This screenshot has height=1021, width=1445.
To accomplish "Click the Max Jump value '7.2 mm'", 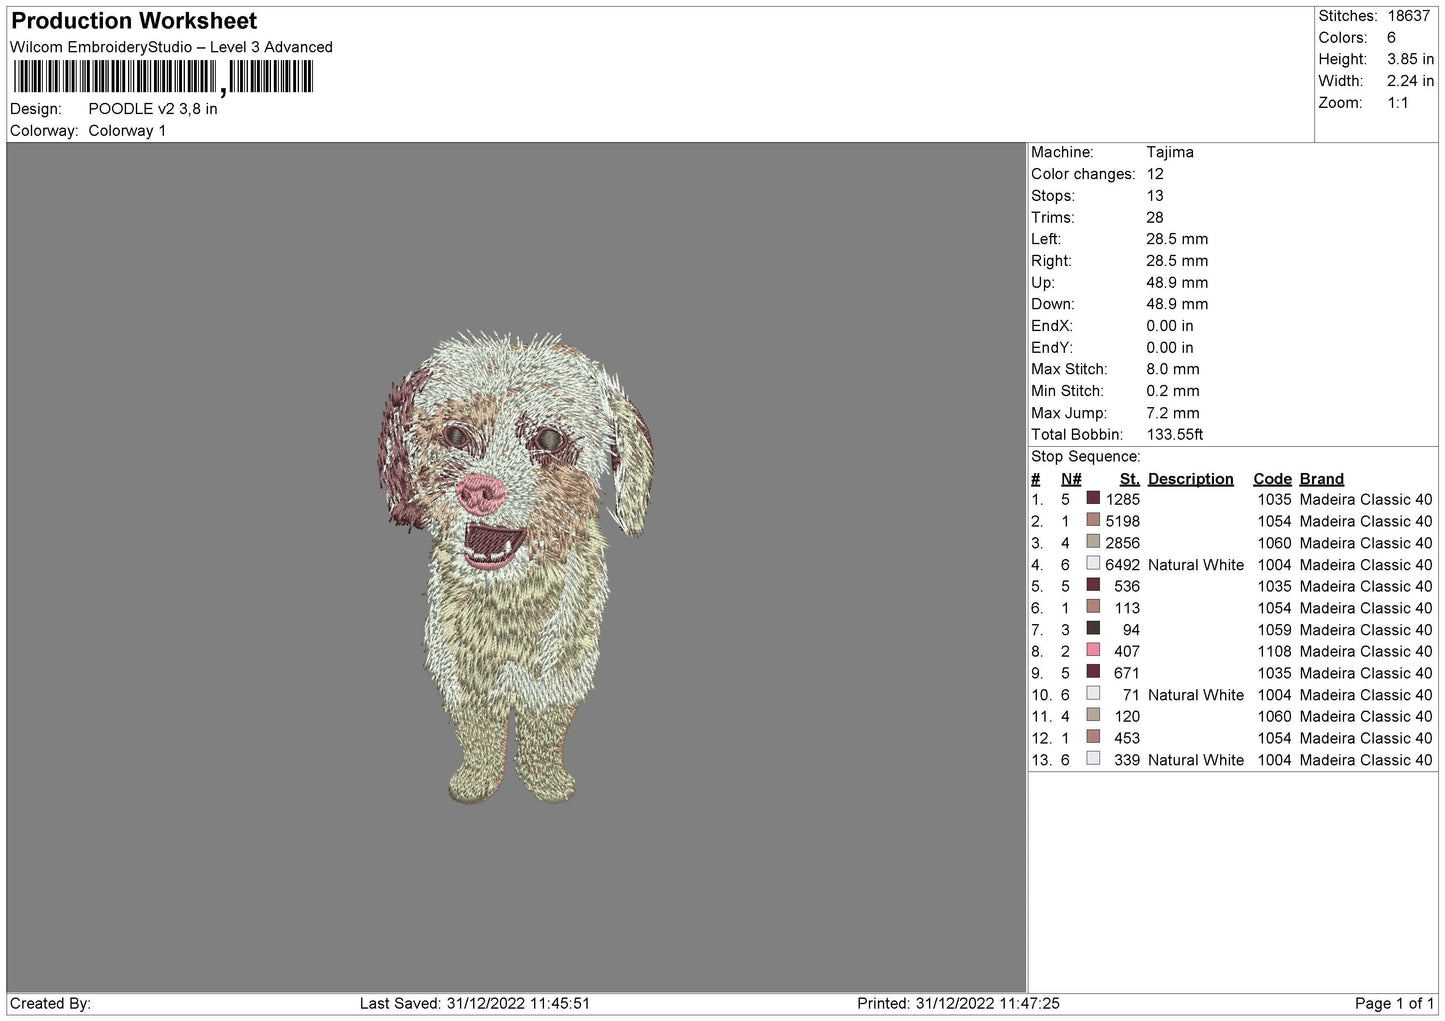I will (x=1173, y=413).
